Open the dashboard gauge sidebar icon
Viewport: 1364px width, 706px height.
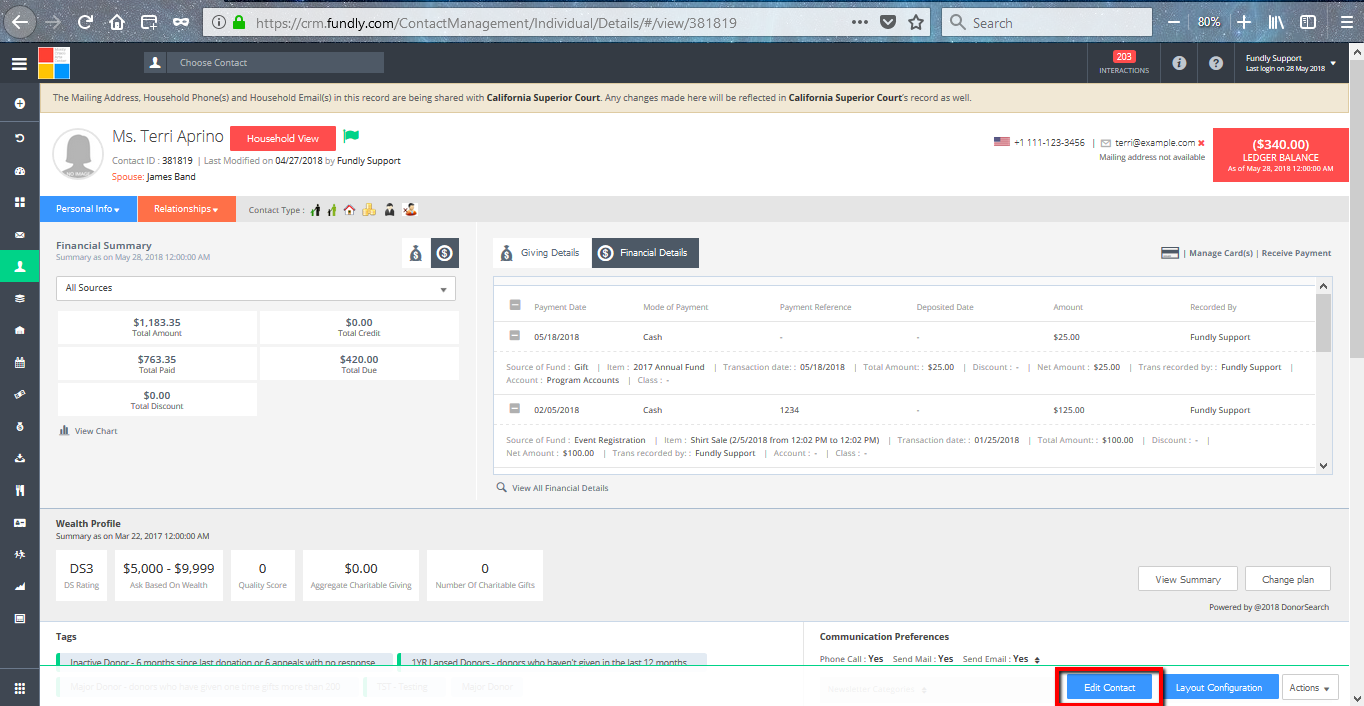point(19,170)
